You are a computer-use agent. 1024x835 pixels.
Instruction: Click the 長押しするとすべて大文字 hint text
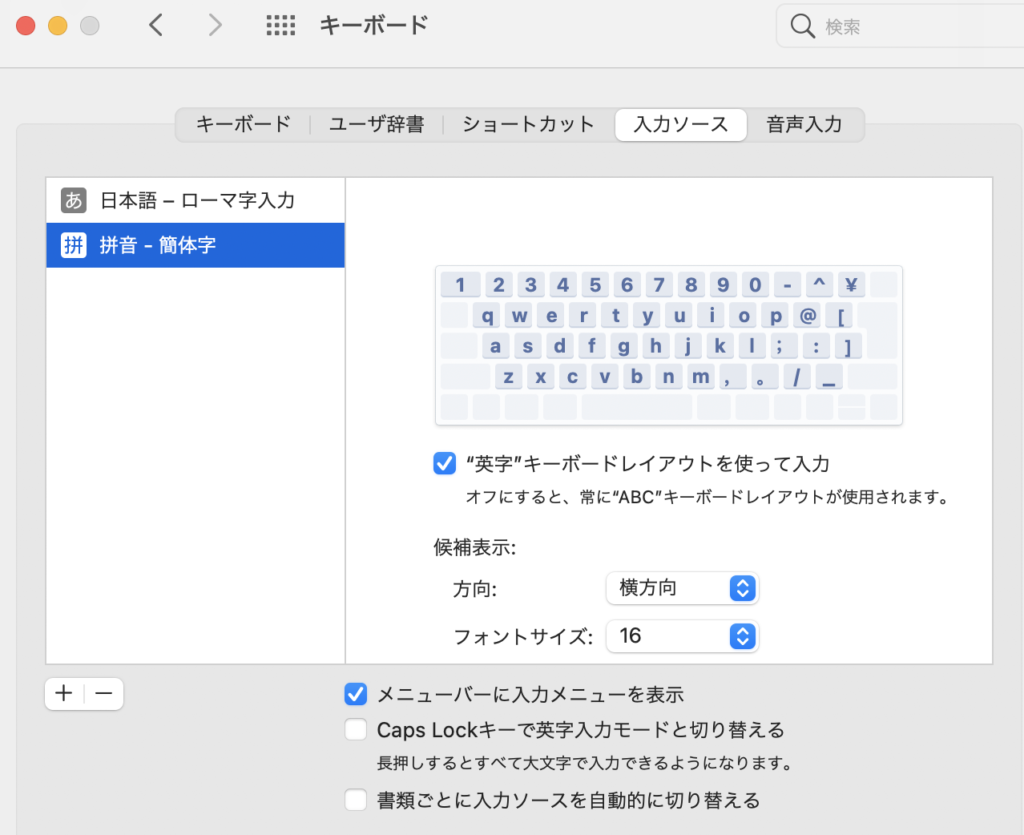coord(584,763)
